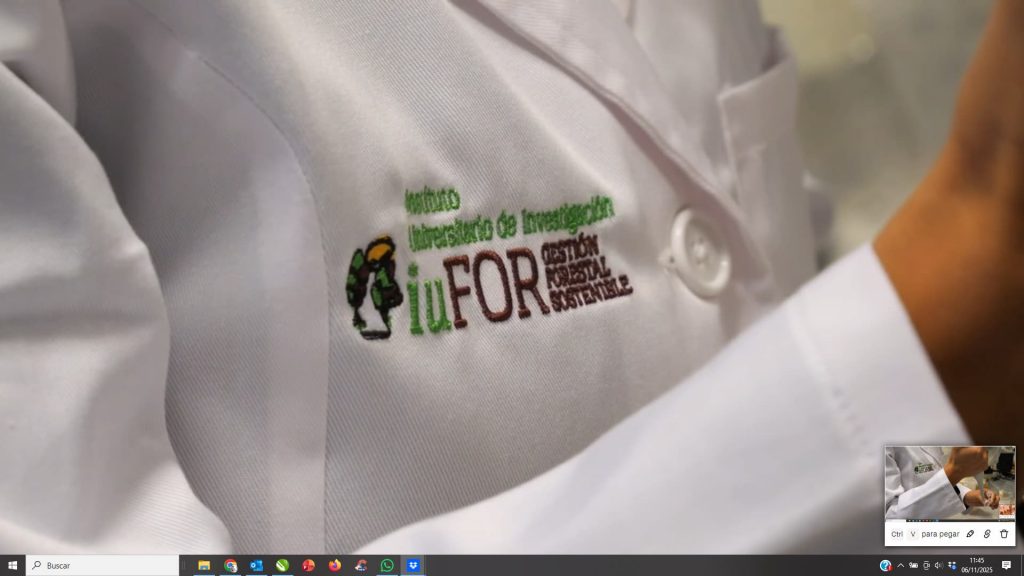
Task: Launch Google Chrome from the taskbar
Action: 231,566
